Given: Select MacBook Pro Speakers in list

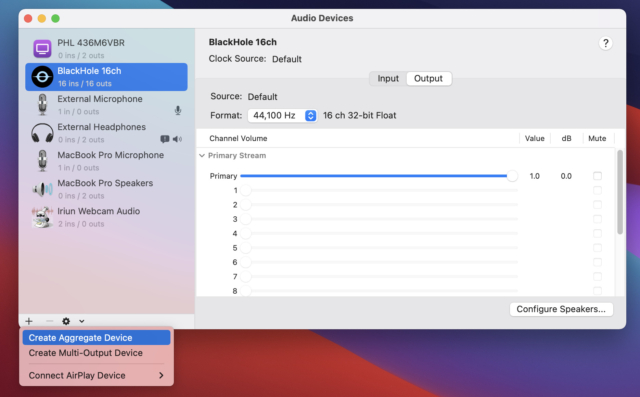Looking at the screenshot, I should [106, 189].
